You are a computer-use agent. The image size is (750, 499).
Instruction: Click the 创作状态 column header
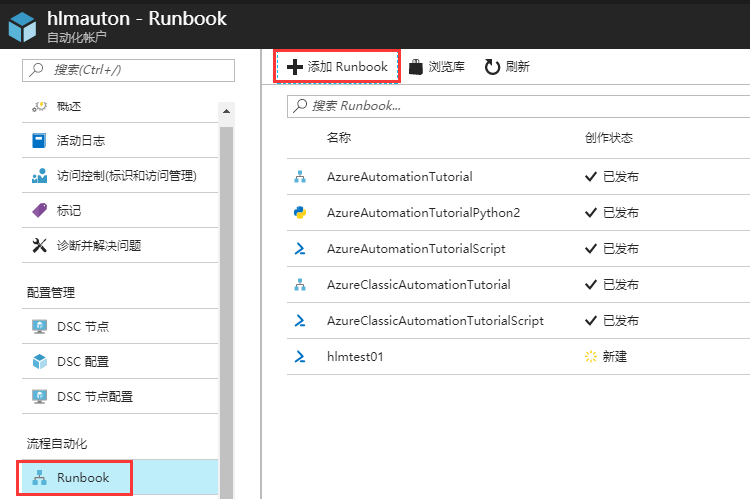click(608, 138)
